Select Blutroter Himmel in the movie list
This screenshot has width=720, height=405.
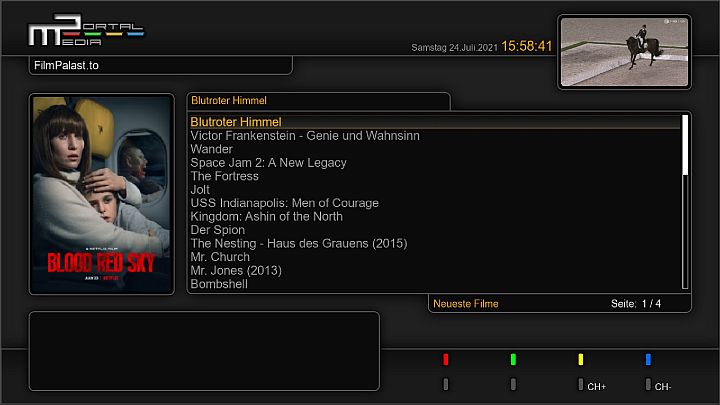236,122
